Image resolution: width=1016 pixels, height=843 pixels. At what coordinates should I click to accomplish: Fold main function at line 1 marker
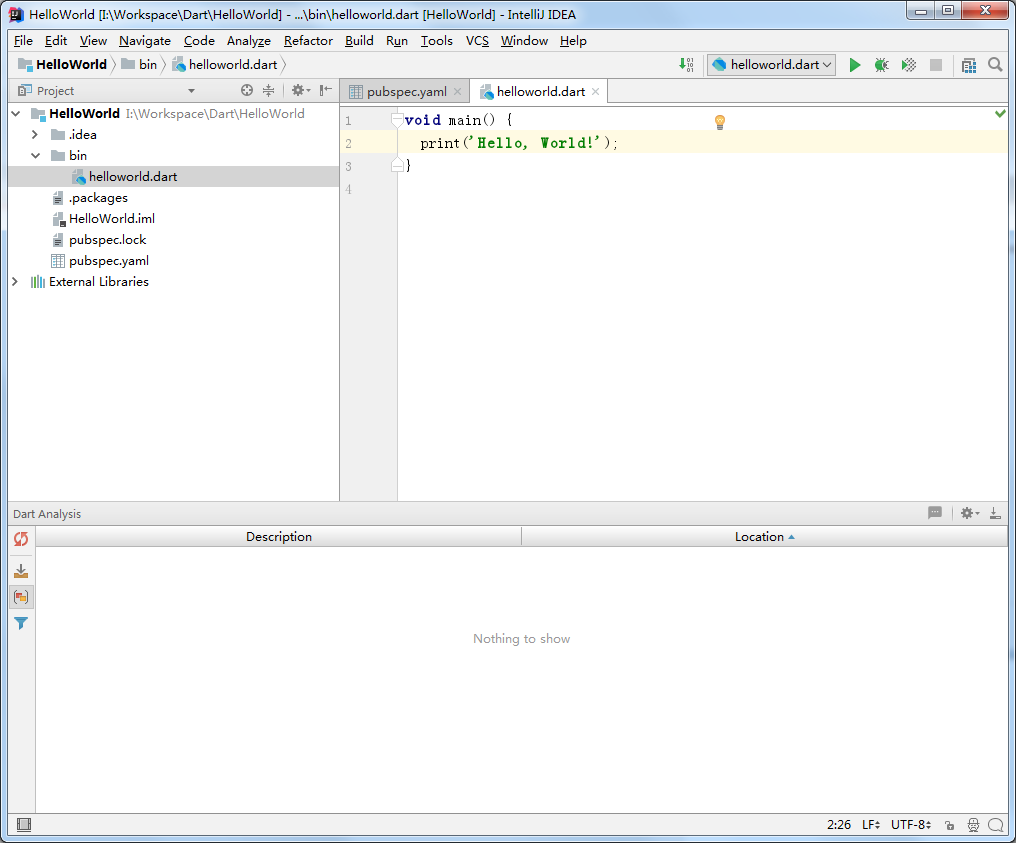[x=397, y=120]
